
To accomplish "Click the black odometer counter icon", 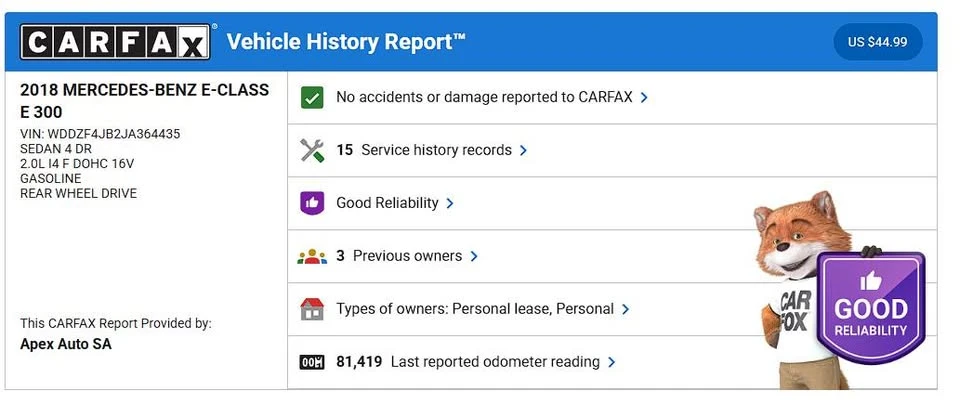I will tap(312, 362).
